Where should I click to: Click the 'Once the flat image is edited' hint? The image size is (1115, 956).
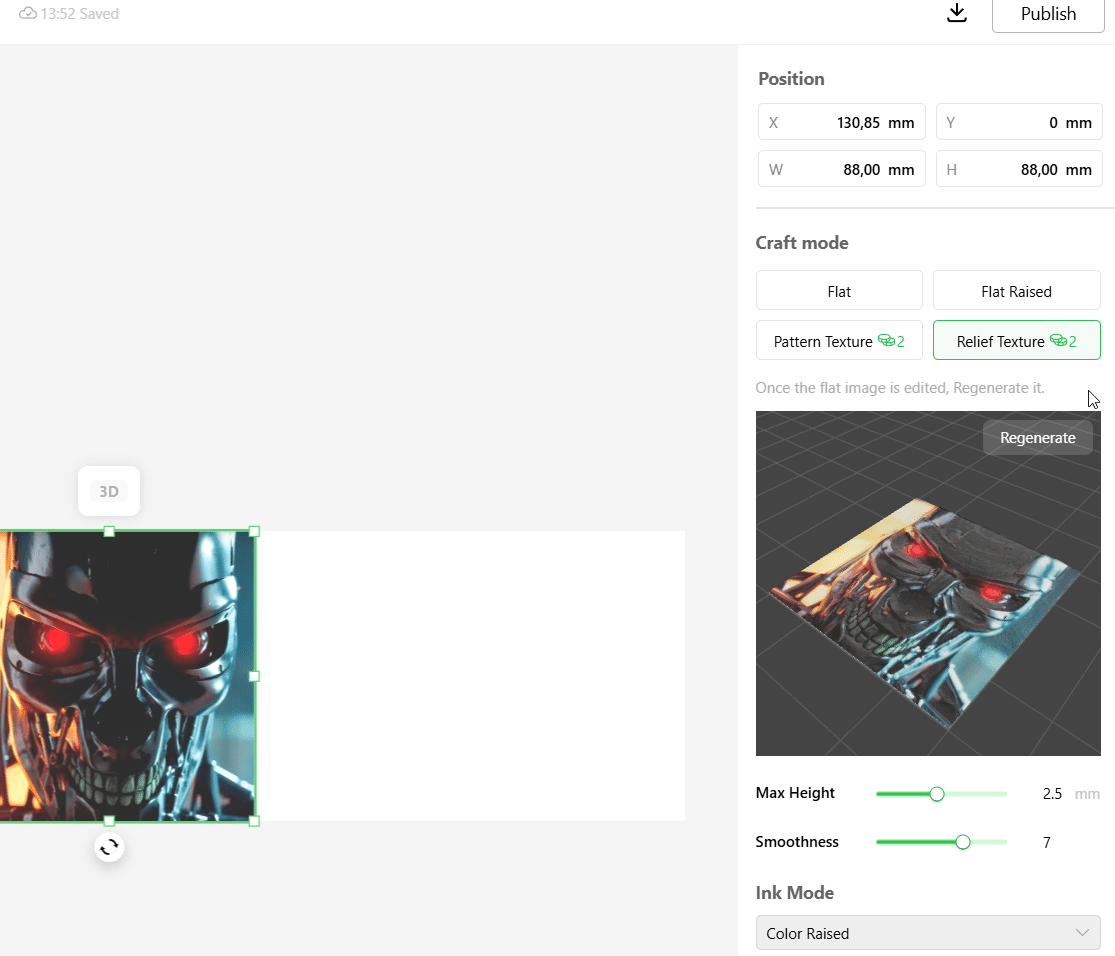pos(900,388)
